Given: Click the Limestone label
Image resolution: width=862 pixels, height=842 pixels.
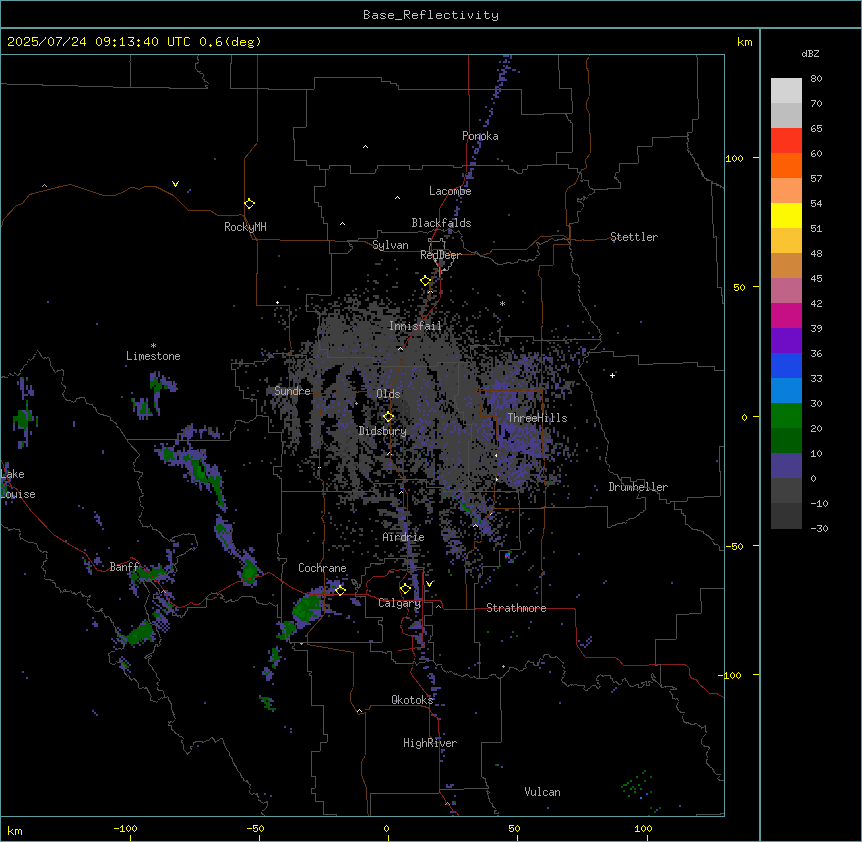Looking at the screenshot, I should (x=153, y=356).
